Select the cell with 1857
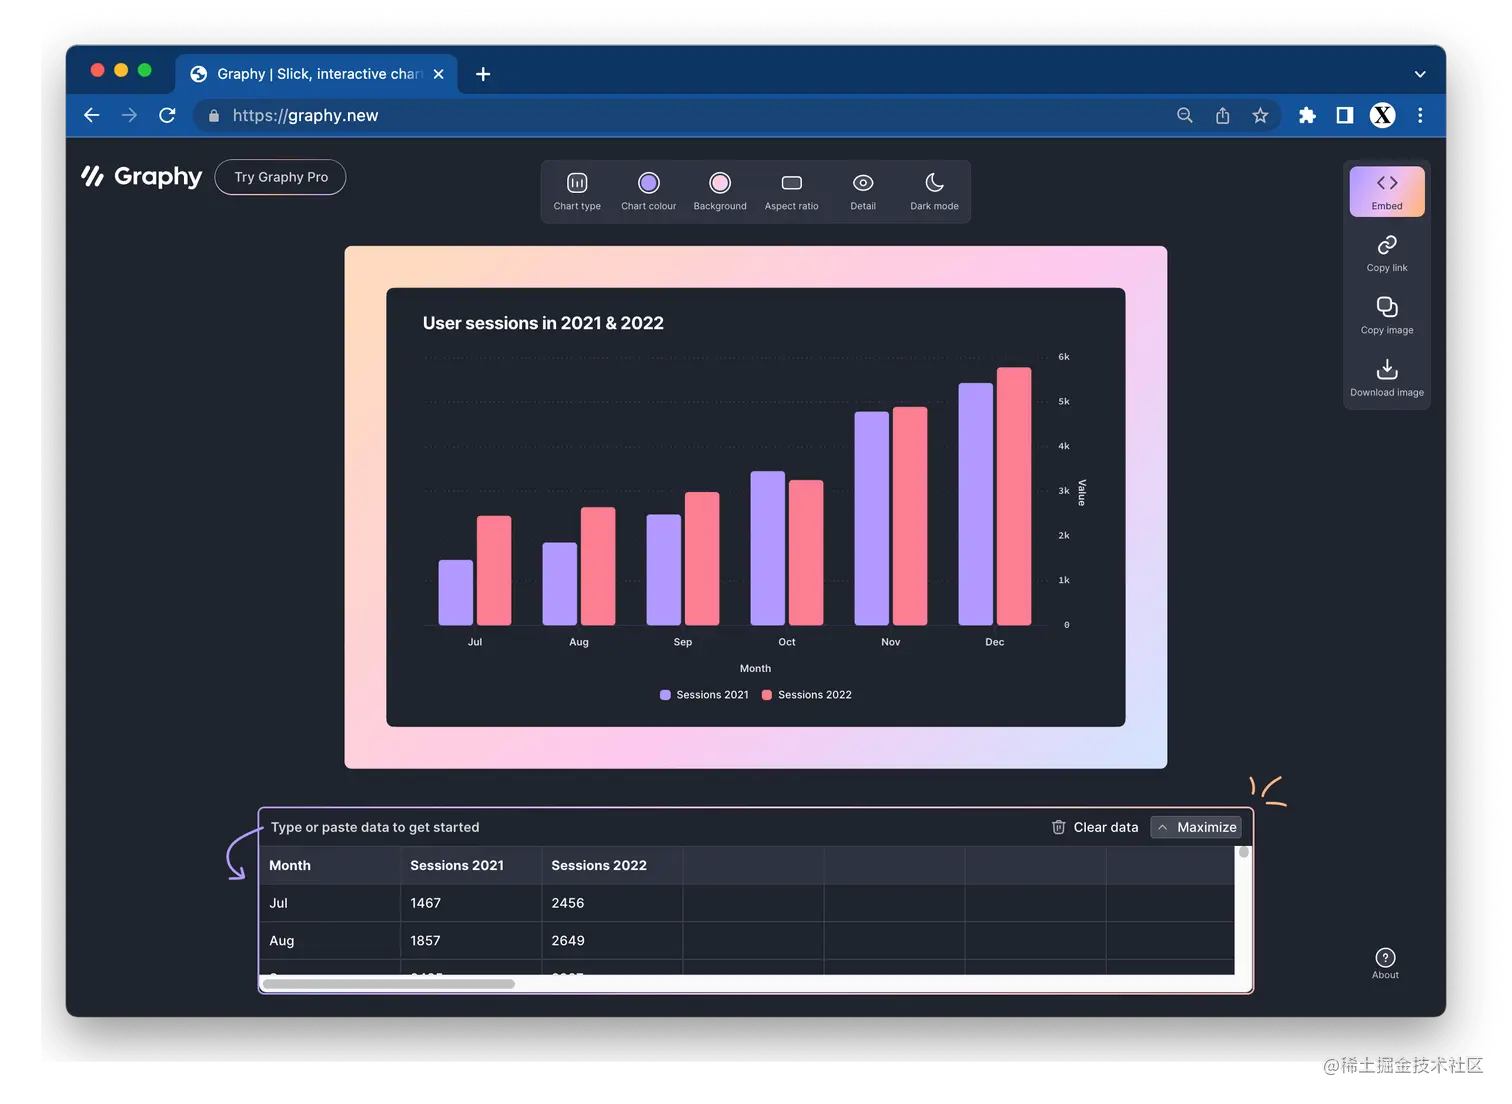 click(x=471, y=941)
